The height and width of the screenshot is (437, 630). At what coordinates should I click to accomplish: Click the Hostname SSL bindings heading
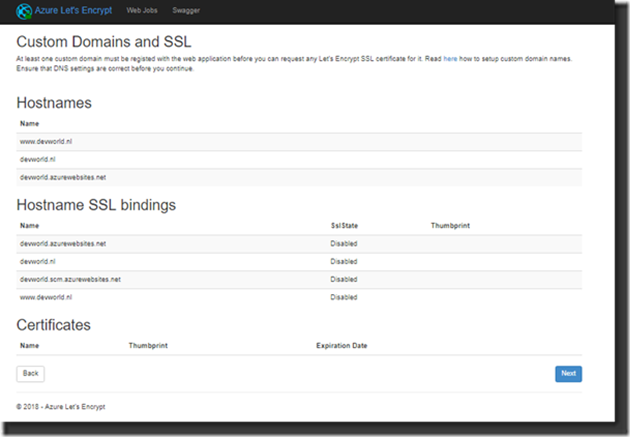[96, 205]
